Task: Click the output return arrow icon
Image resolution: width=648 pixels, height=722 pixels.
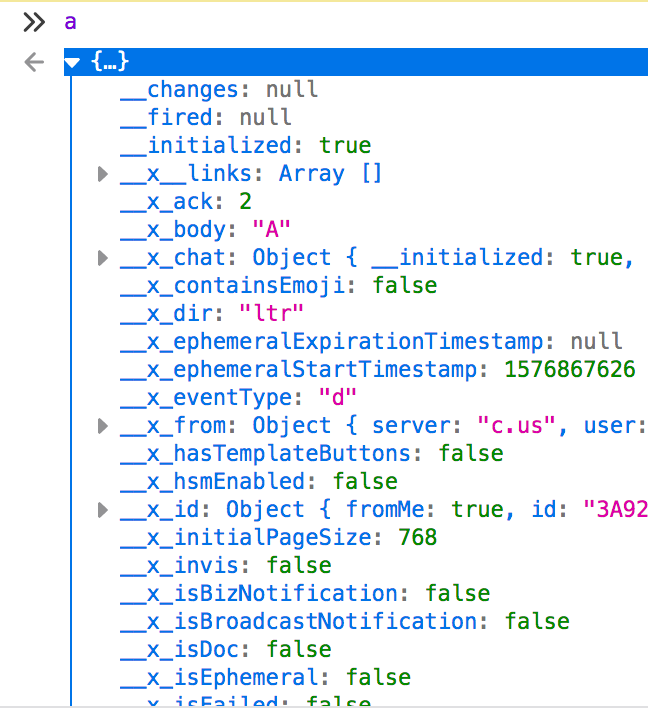Action: [x=35, y=62]
